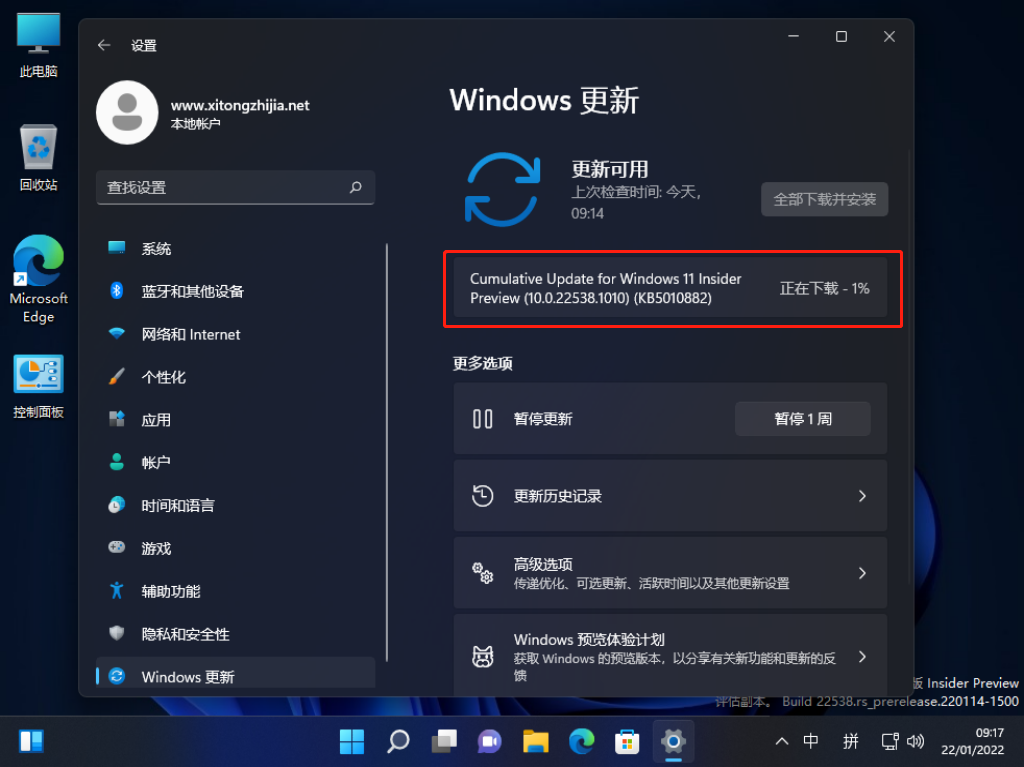Click the 全部下载并安装 button
Image resolution: width=1024 pixels, height=767 pixels.
pos(824,199)
